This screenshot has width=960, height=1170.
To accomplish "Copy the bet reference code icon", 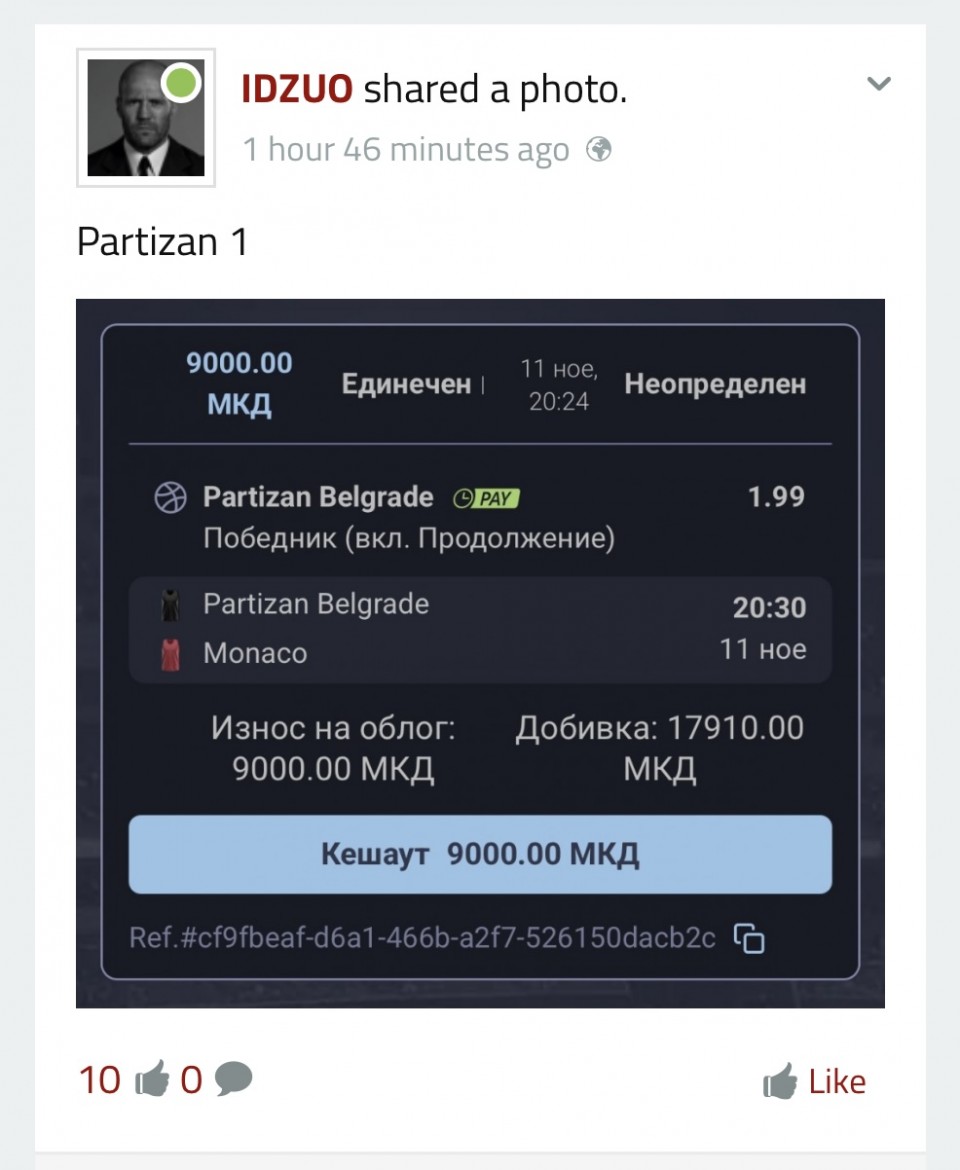I will [749, 938].
